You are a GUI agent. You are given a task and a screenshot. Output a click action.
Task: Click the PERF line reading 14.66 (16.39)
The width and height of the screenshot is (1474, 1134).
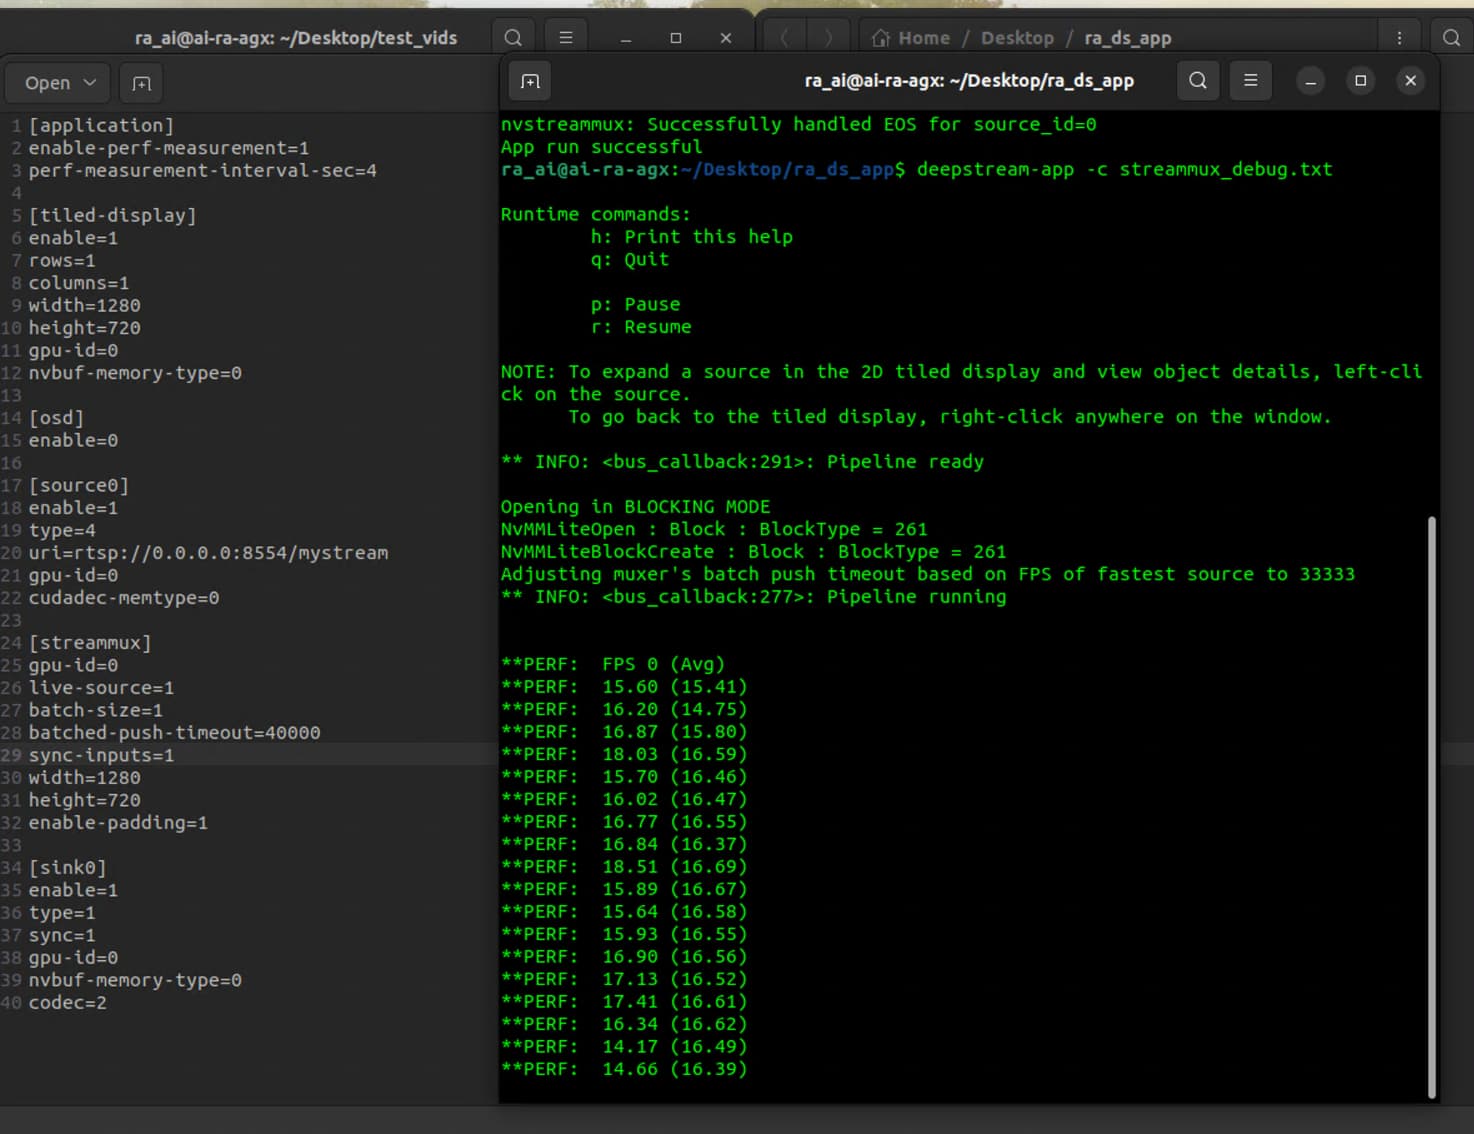point(624,1069)
